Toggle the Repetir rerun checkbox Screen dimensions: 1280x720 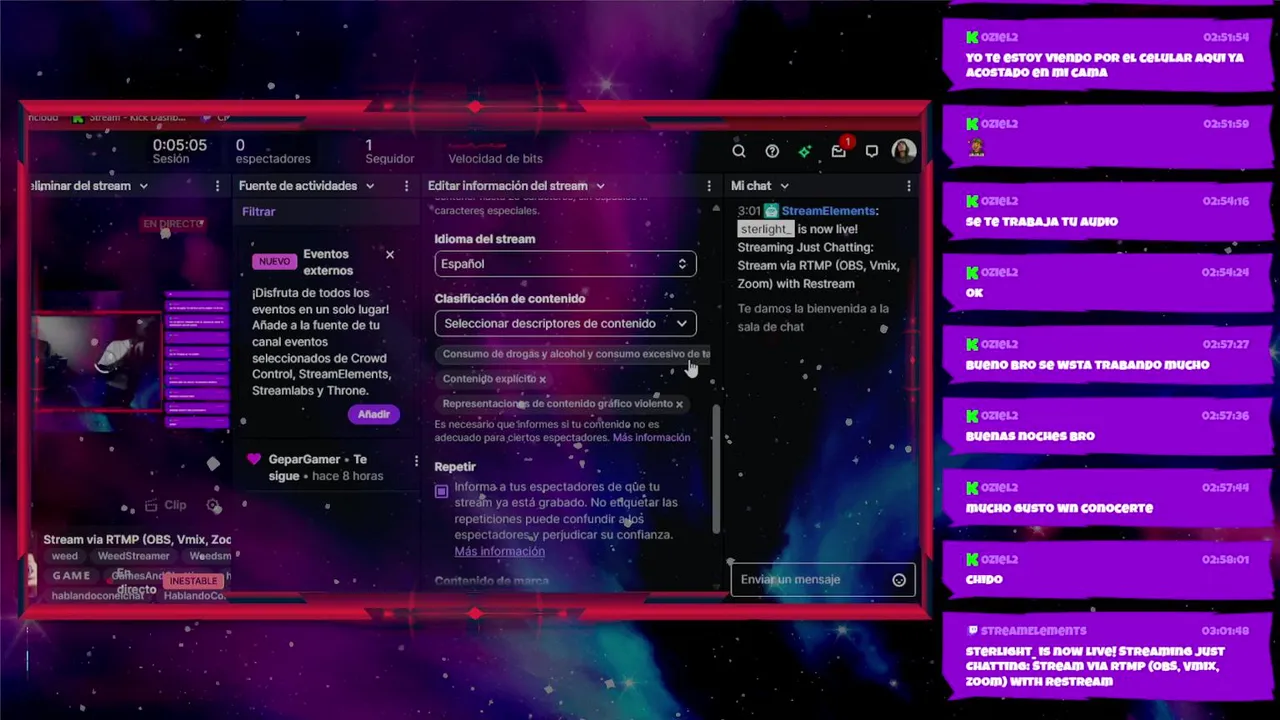coord(441,491)
